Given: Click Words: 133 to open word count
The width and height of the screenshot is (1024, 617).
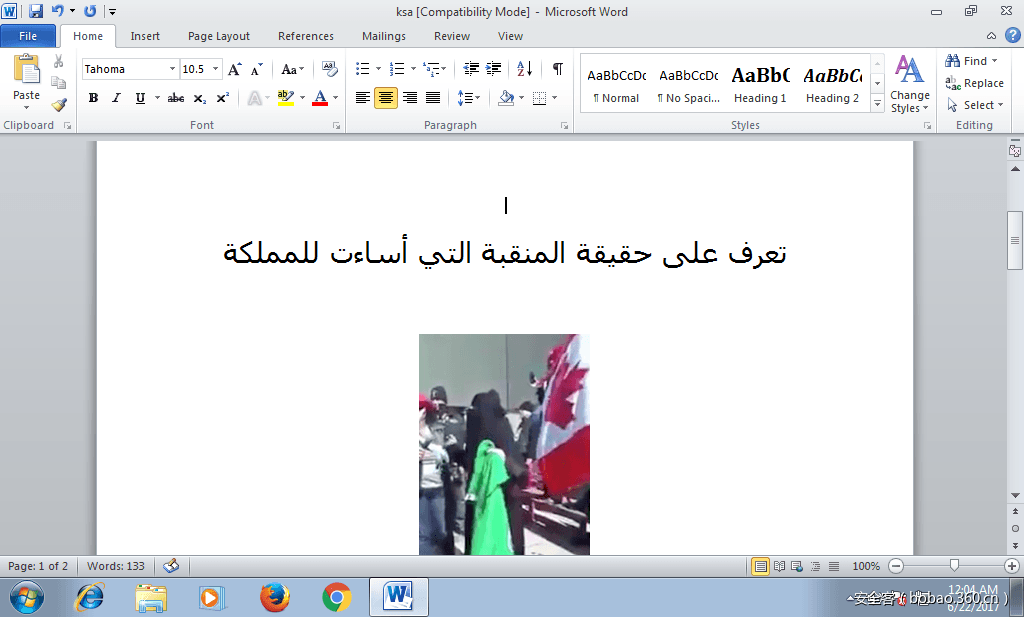Looking at the screenshot, I should pyautogui.click(x=117, y=565).
